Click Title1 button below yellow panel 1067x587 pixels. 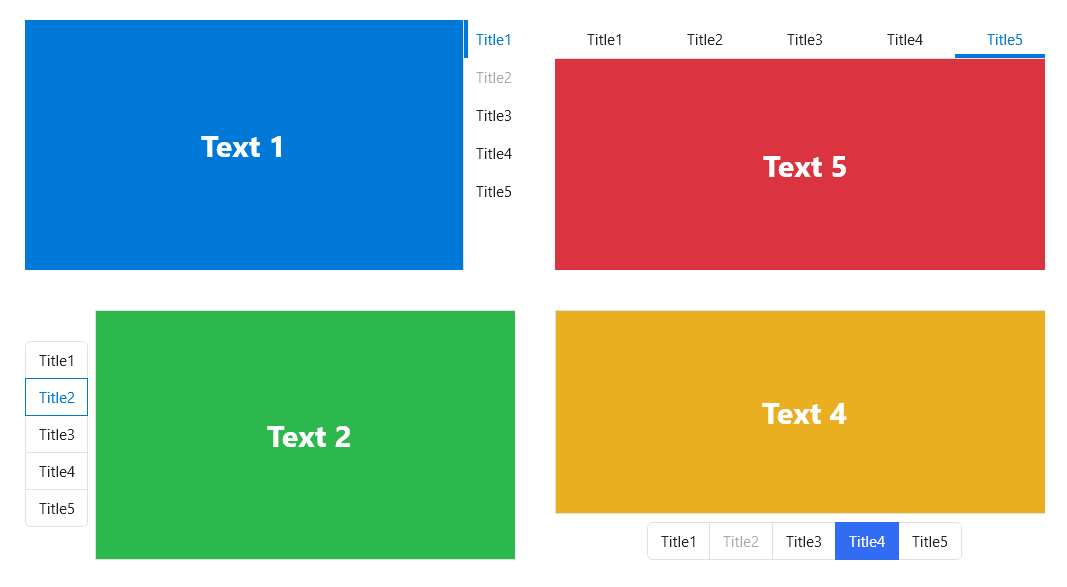pos(678,541)
